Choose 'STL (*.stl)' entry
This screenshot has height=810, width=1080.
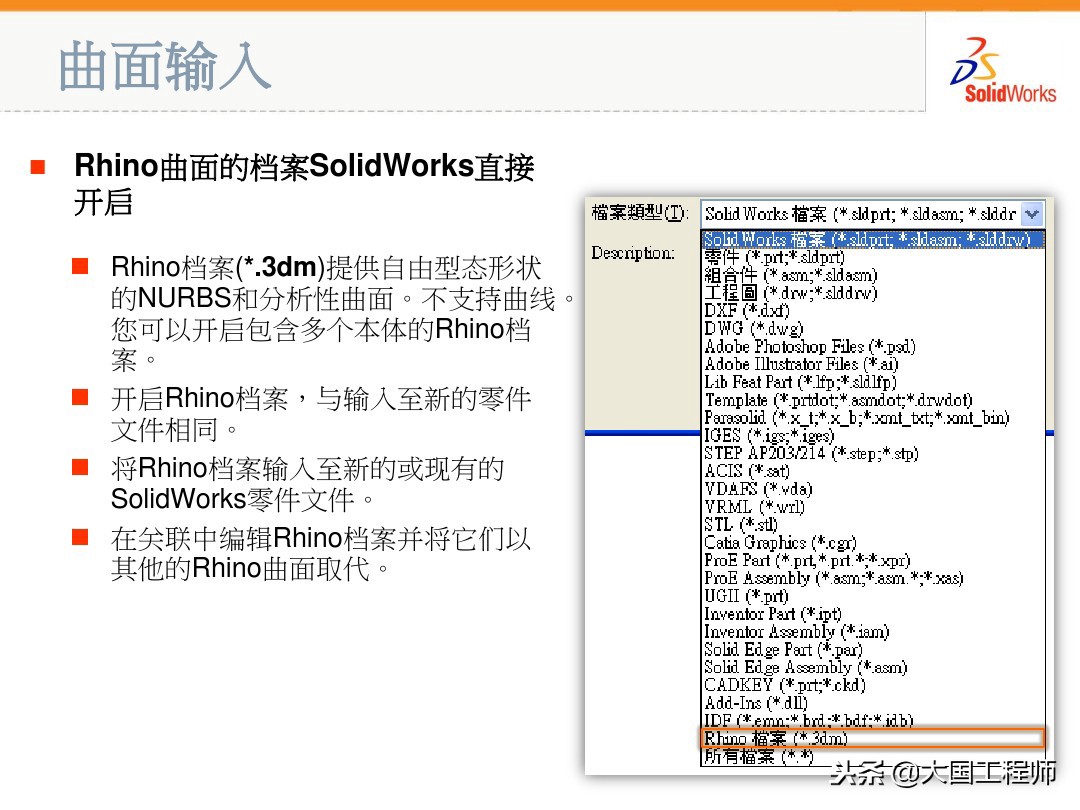(873, 525)
